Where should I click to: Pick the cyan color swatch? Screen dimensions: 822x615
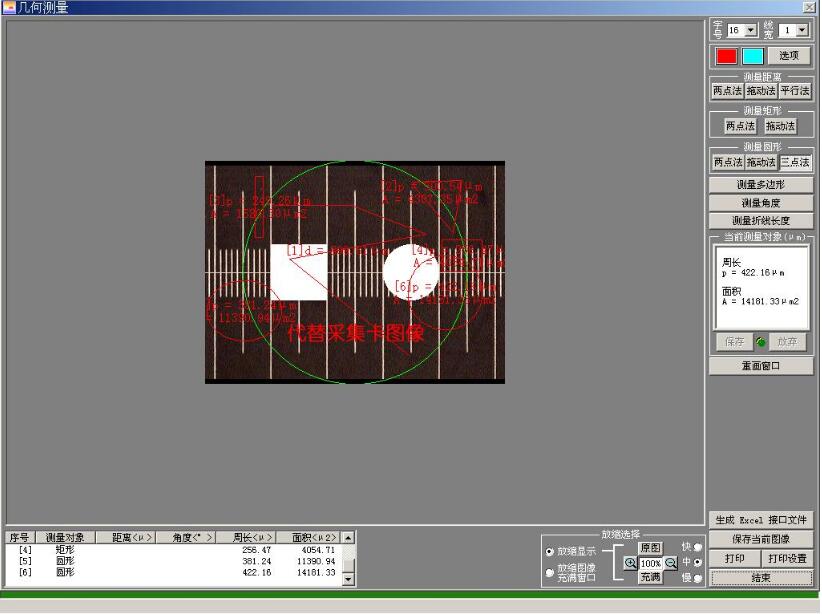pos(753,56)
